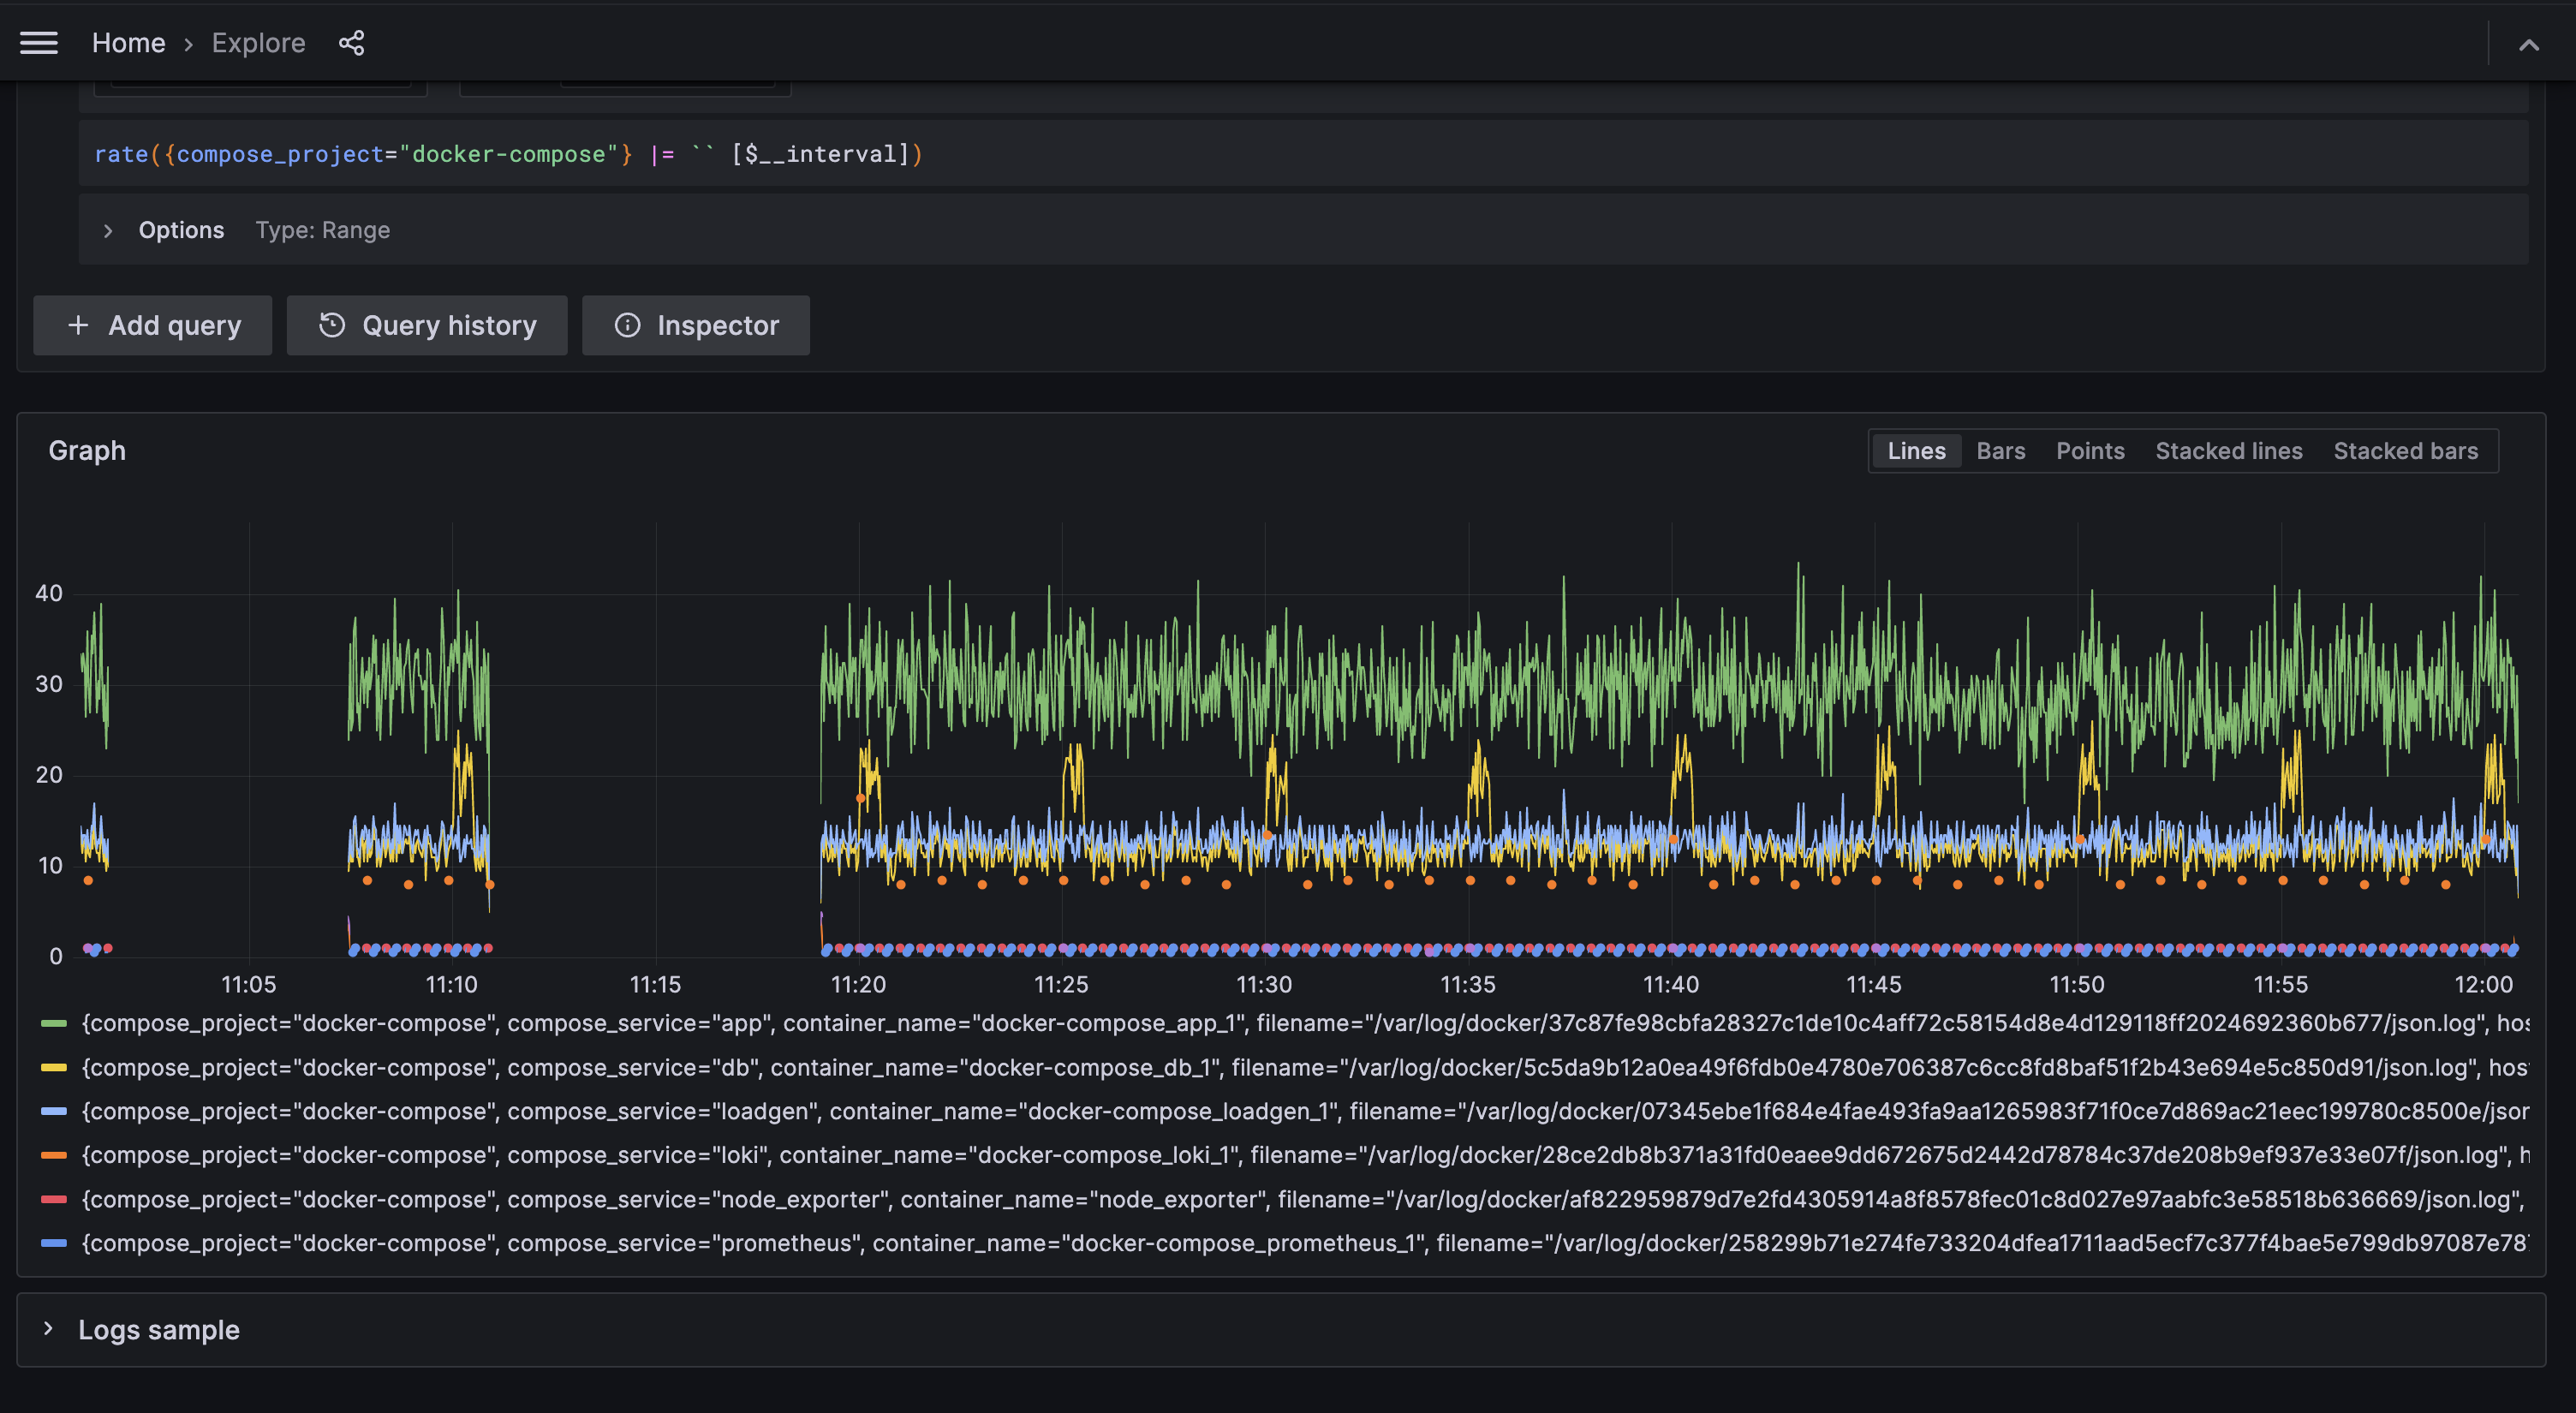Click the share Explore link icon
The width and height of the screenshot is (2576, 1413).
tap(351, 42)
